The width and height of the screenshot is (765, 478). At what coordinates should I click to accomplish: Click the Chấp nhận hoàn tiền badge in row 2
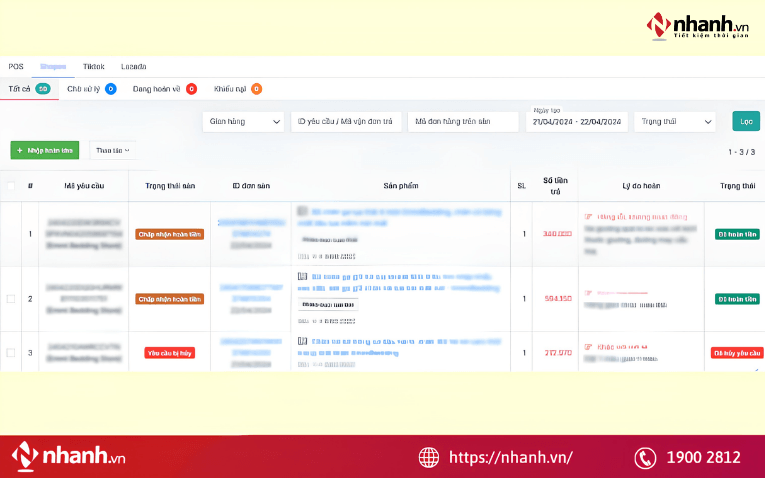170,299
